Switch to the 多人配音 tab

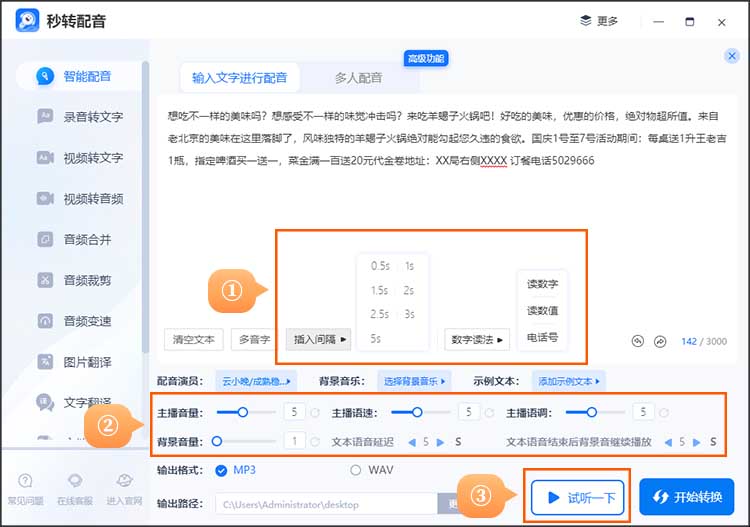click(x=358, y=78)
